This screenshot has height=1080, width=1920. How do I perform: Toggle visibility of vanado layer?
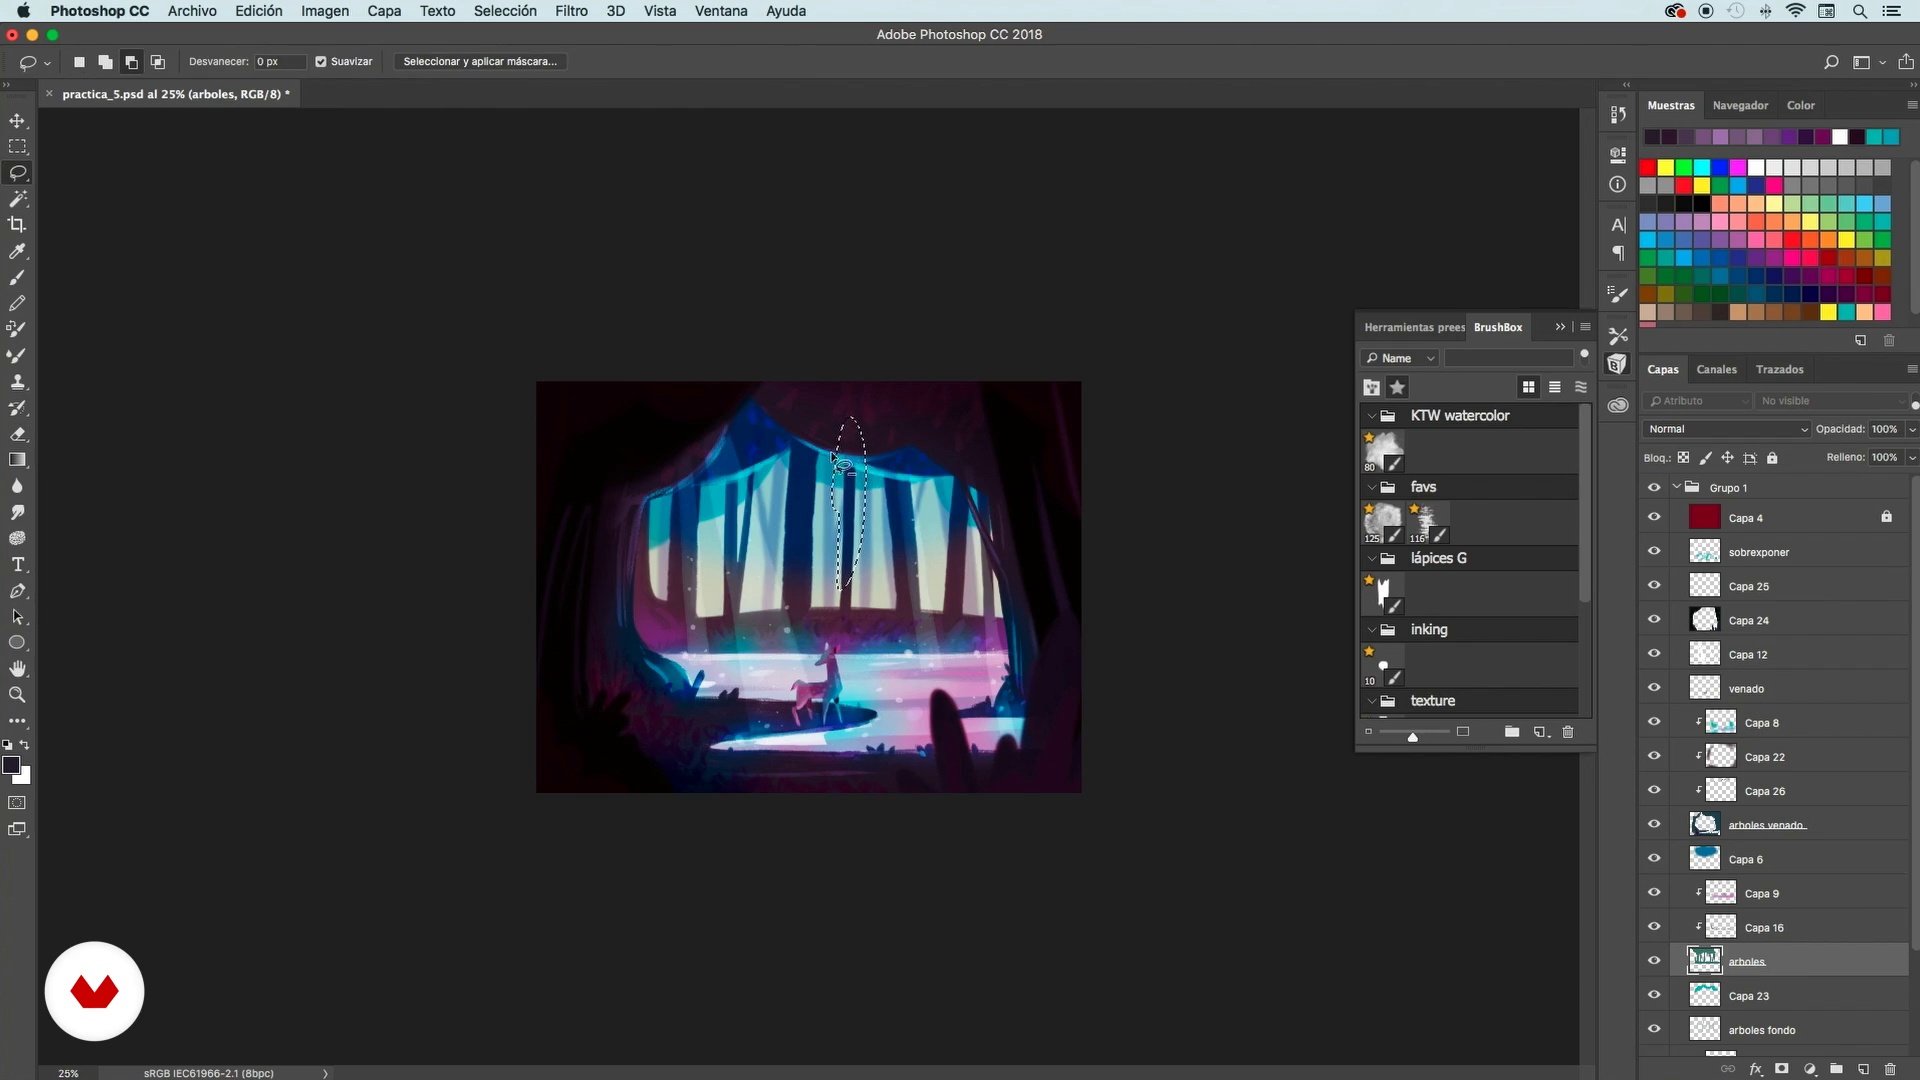click(x=1655, y=687)
